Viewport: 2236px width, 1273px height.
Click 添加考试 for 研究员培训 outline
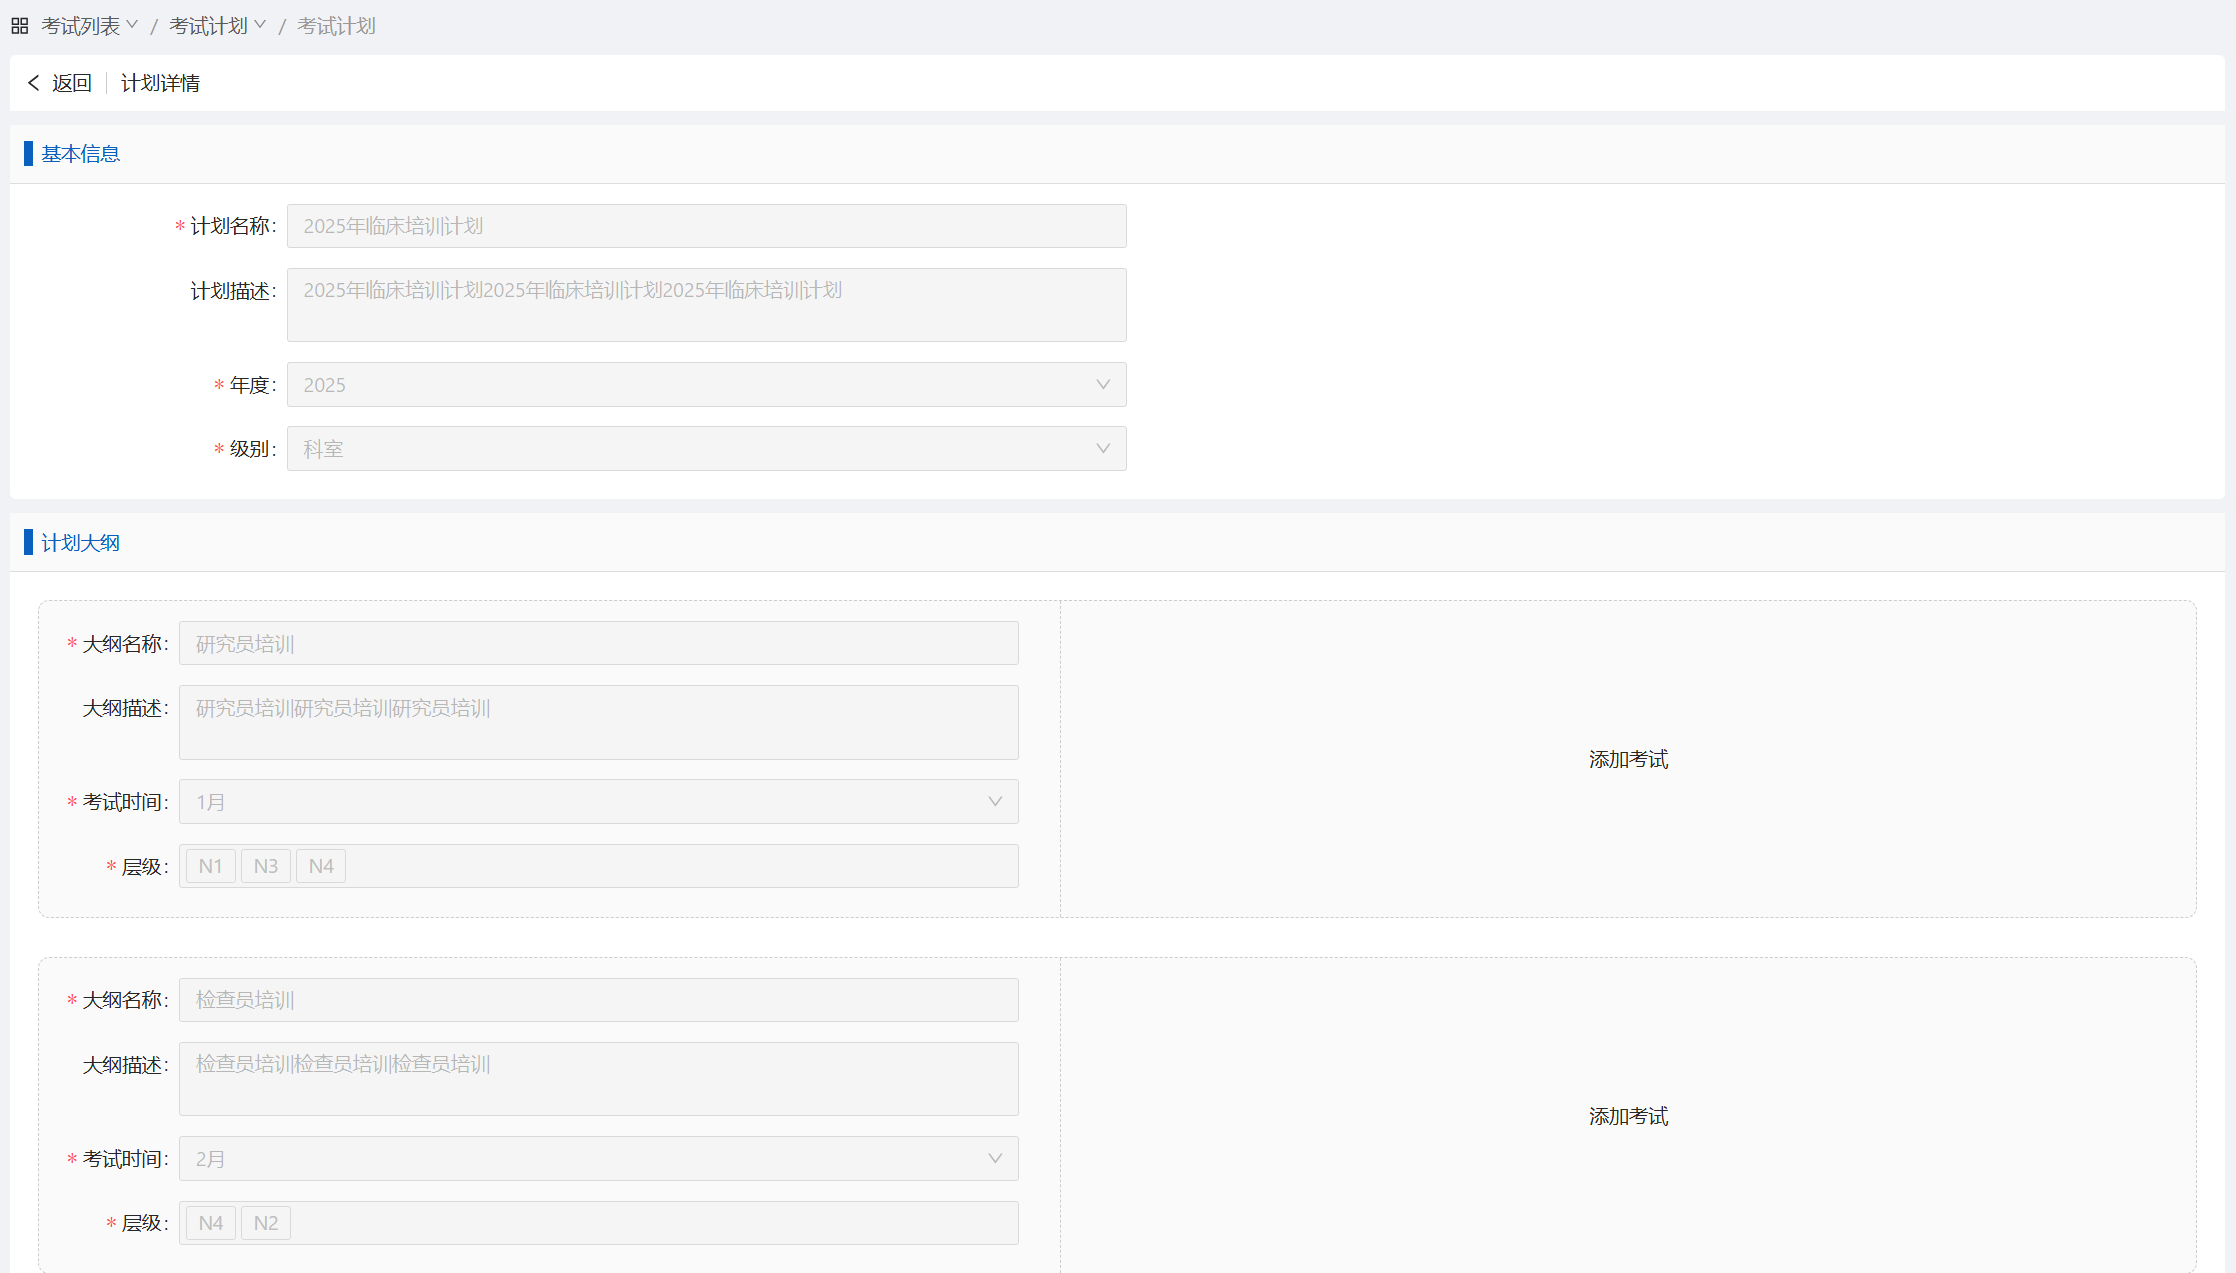point(1628,760)
